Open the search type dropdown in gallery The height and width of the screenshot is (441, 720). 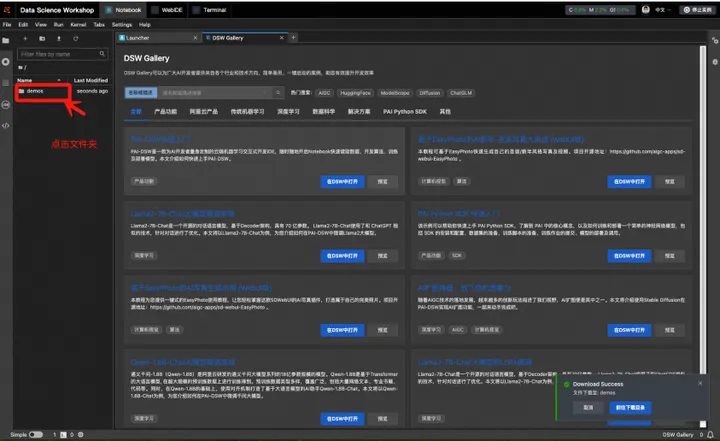[x=141, y=93]
